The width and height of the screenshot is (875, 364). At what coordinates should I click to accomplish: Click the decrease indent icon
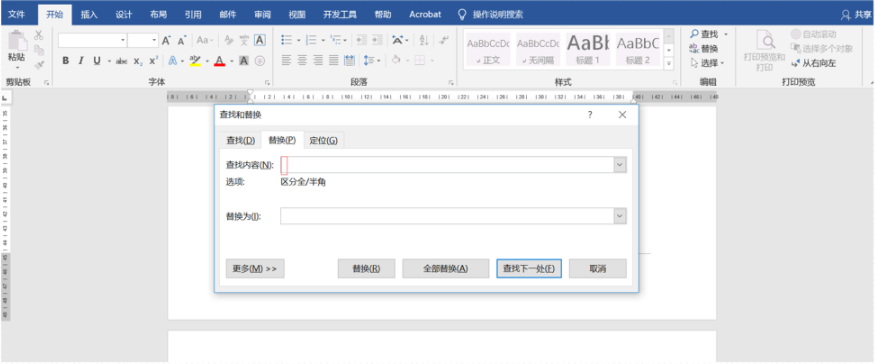[x=361, y=40]
